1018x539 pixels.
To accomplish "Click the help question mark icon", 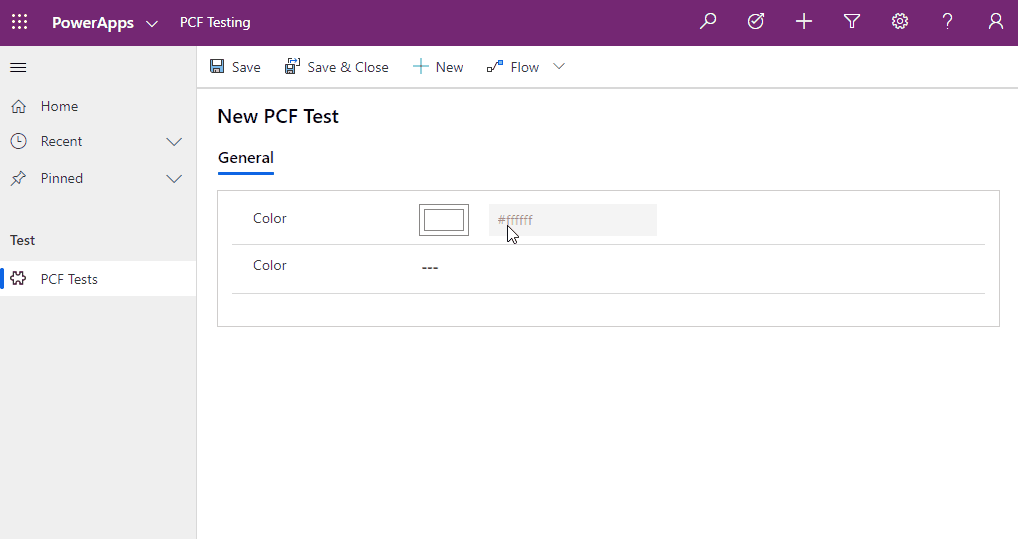I will click(948, 22).
